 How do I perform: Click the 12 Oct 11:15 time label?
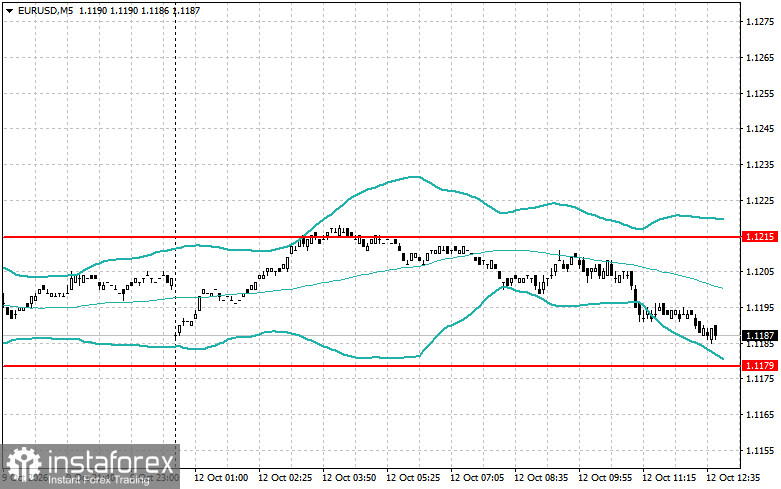coord(669,478)
